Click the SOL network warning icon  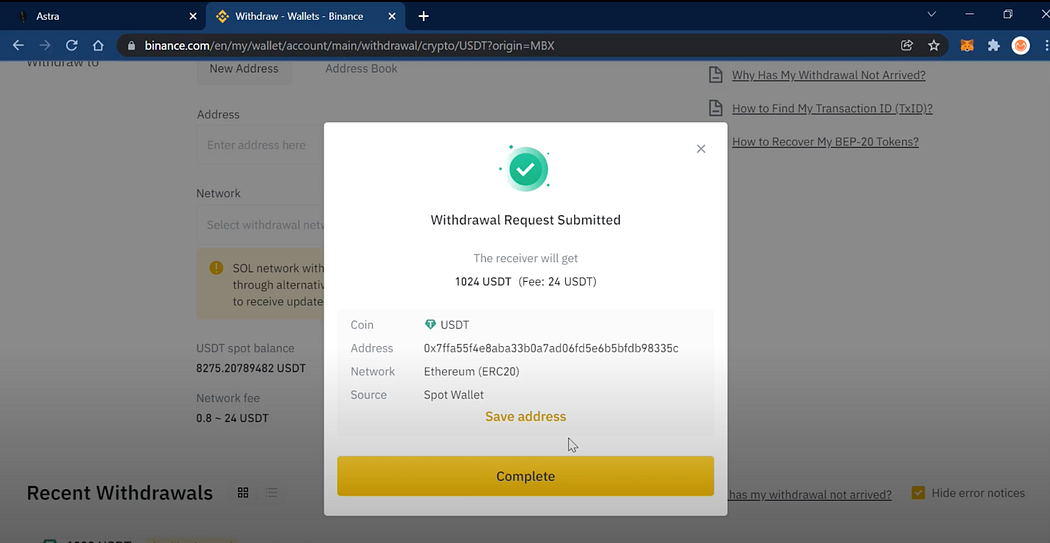[x=216, y=268]
